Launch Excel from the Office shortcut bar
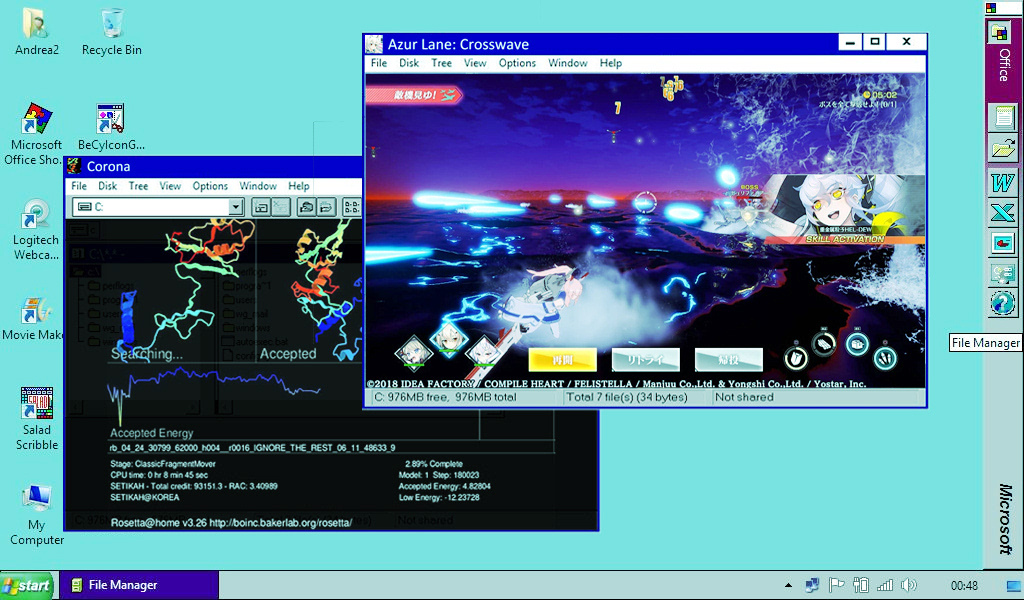1024x600 pixels. 1003,213
